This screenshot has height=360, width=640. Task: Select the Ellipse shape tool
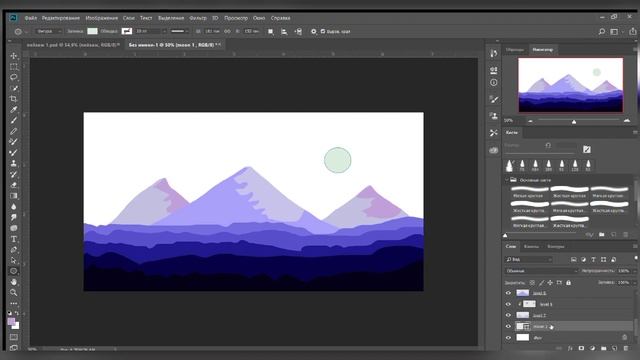13,271
